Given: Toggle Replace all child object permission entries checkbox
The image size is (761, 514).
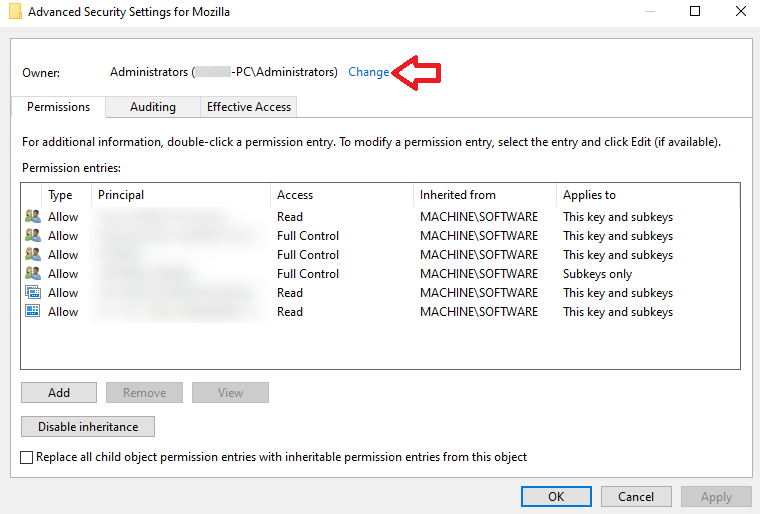Looking at the screenshot, I should (27, 457).
